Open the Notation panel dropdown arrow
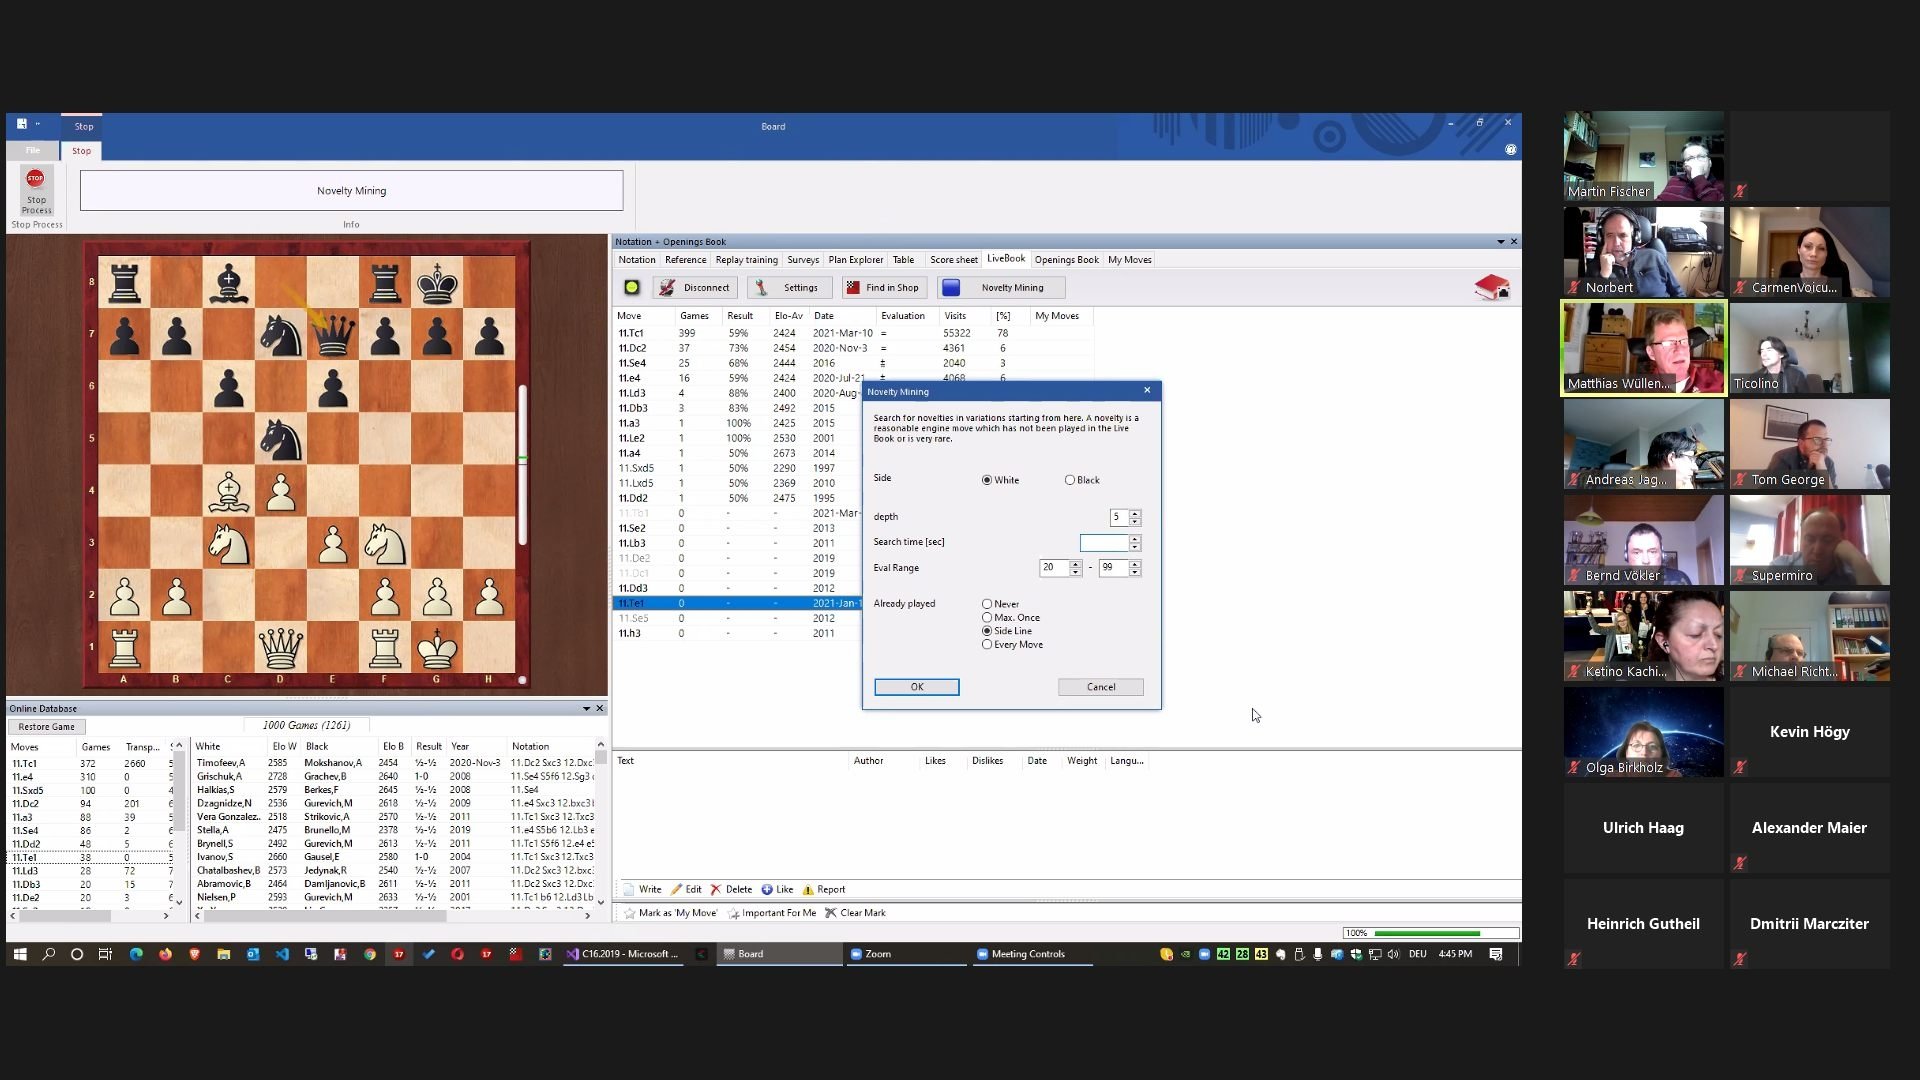This screenshot has width=1920, height=1080. (1500, 242)
